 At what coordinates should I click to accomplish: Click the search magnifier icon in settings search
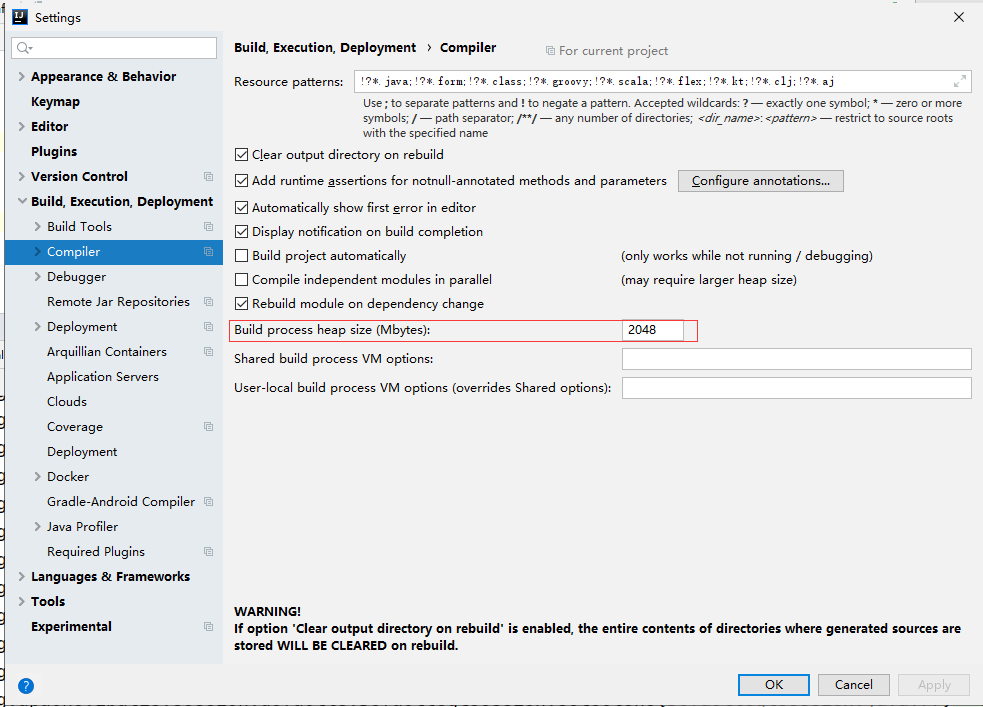[25, 48]
